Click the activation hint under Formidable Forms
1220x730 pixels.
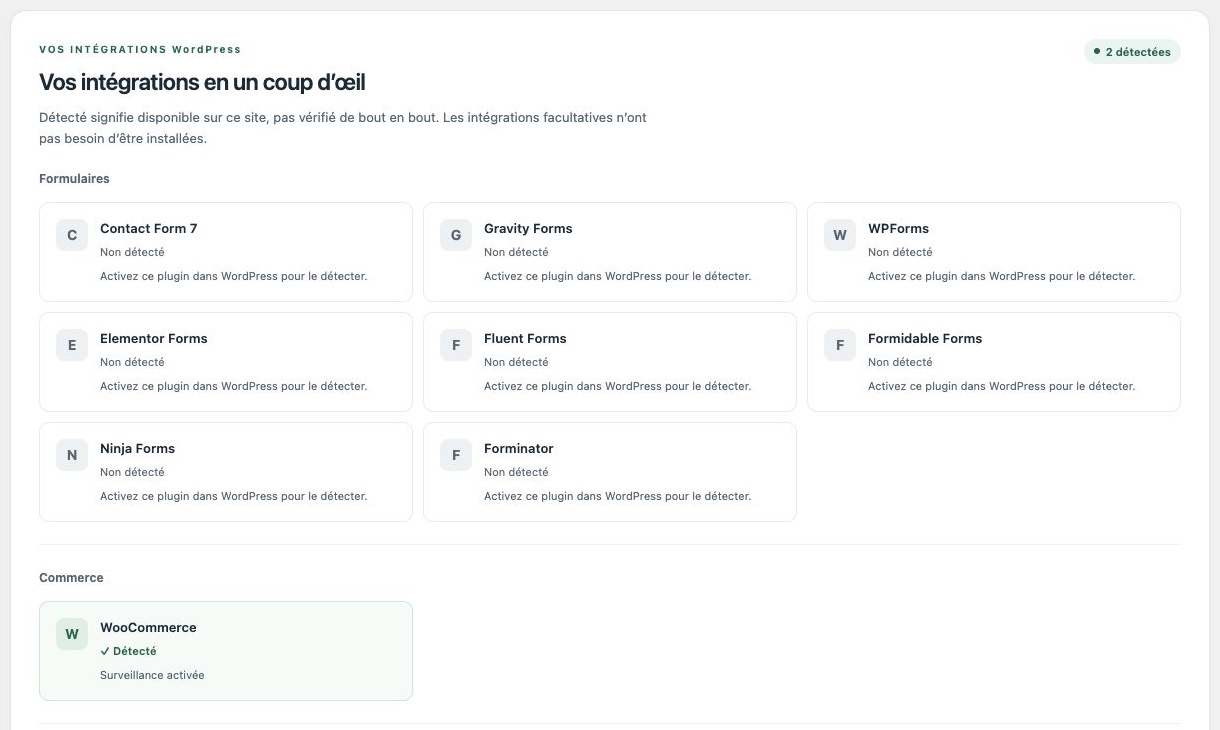1001,387
